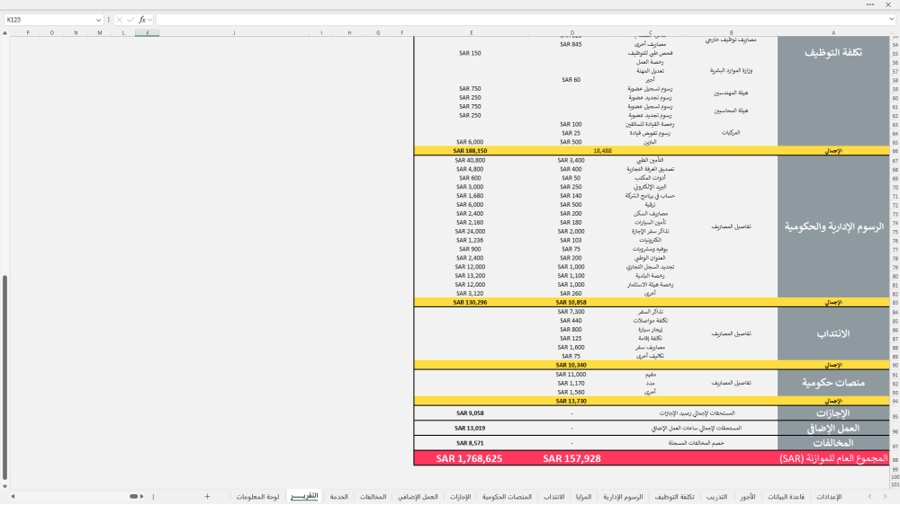Screen dimensions: 900x505
Task: Click the cancel entry X icon
Action: (x=119, y=20)
